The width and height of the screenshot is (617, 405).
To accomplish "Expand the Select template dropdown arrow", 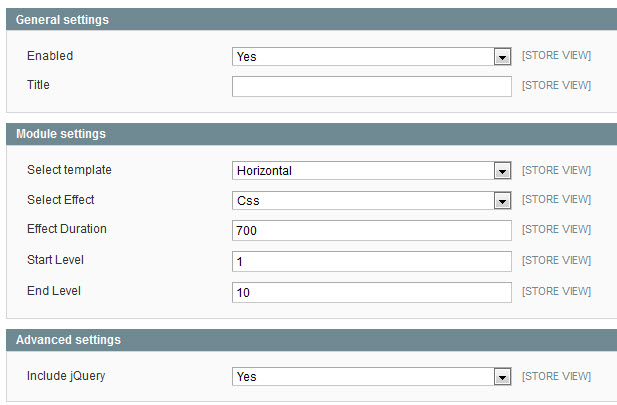I will pyautogui.click(x=502, y=171).
